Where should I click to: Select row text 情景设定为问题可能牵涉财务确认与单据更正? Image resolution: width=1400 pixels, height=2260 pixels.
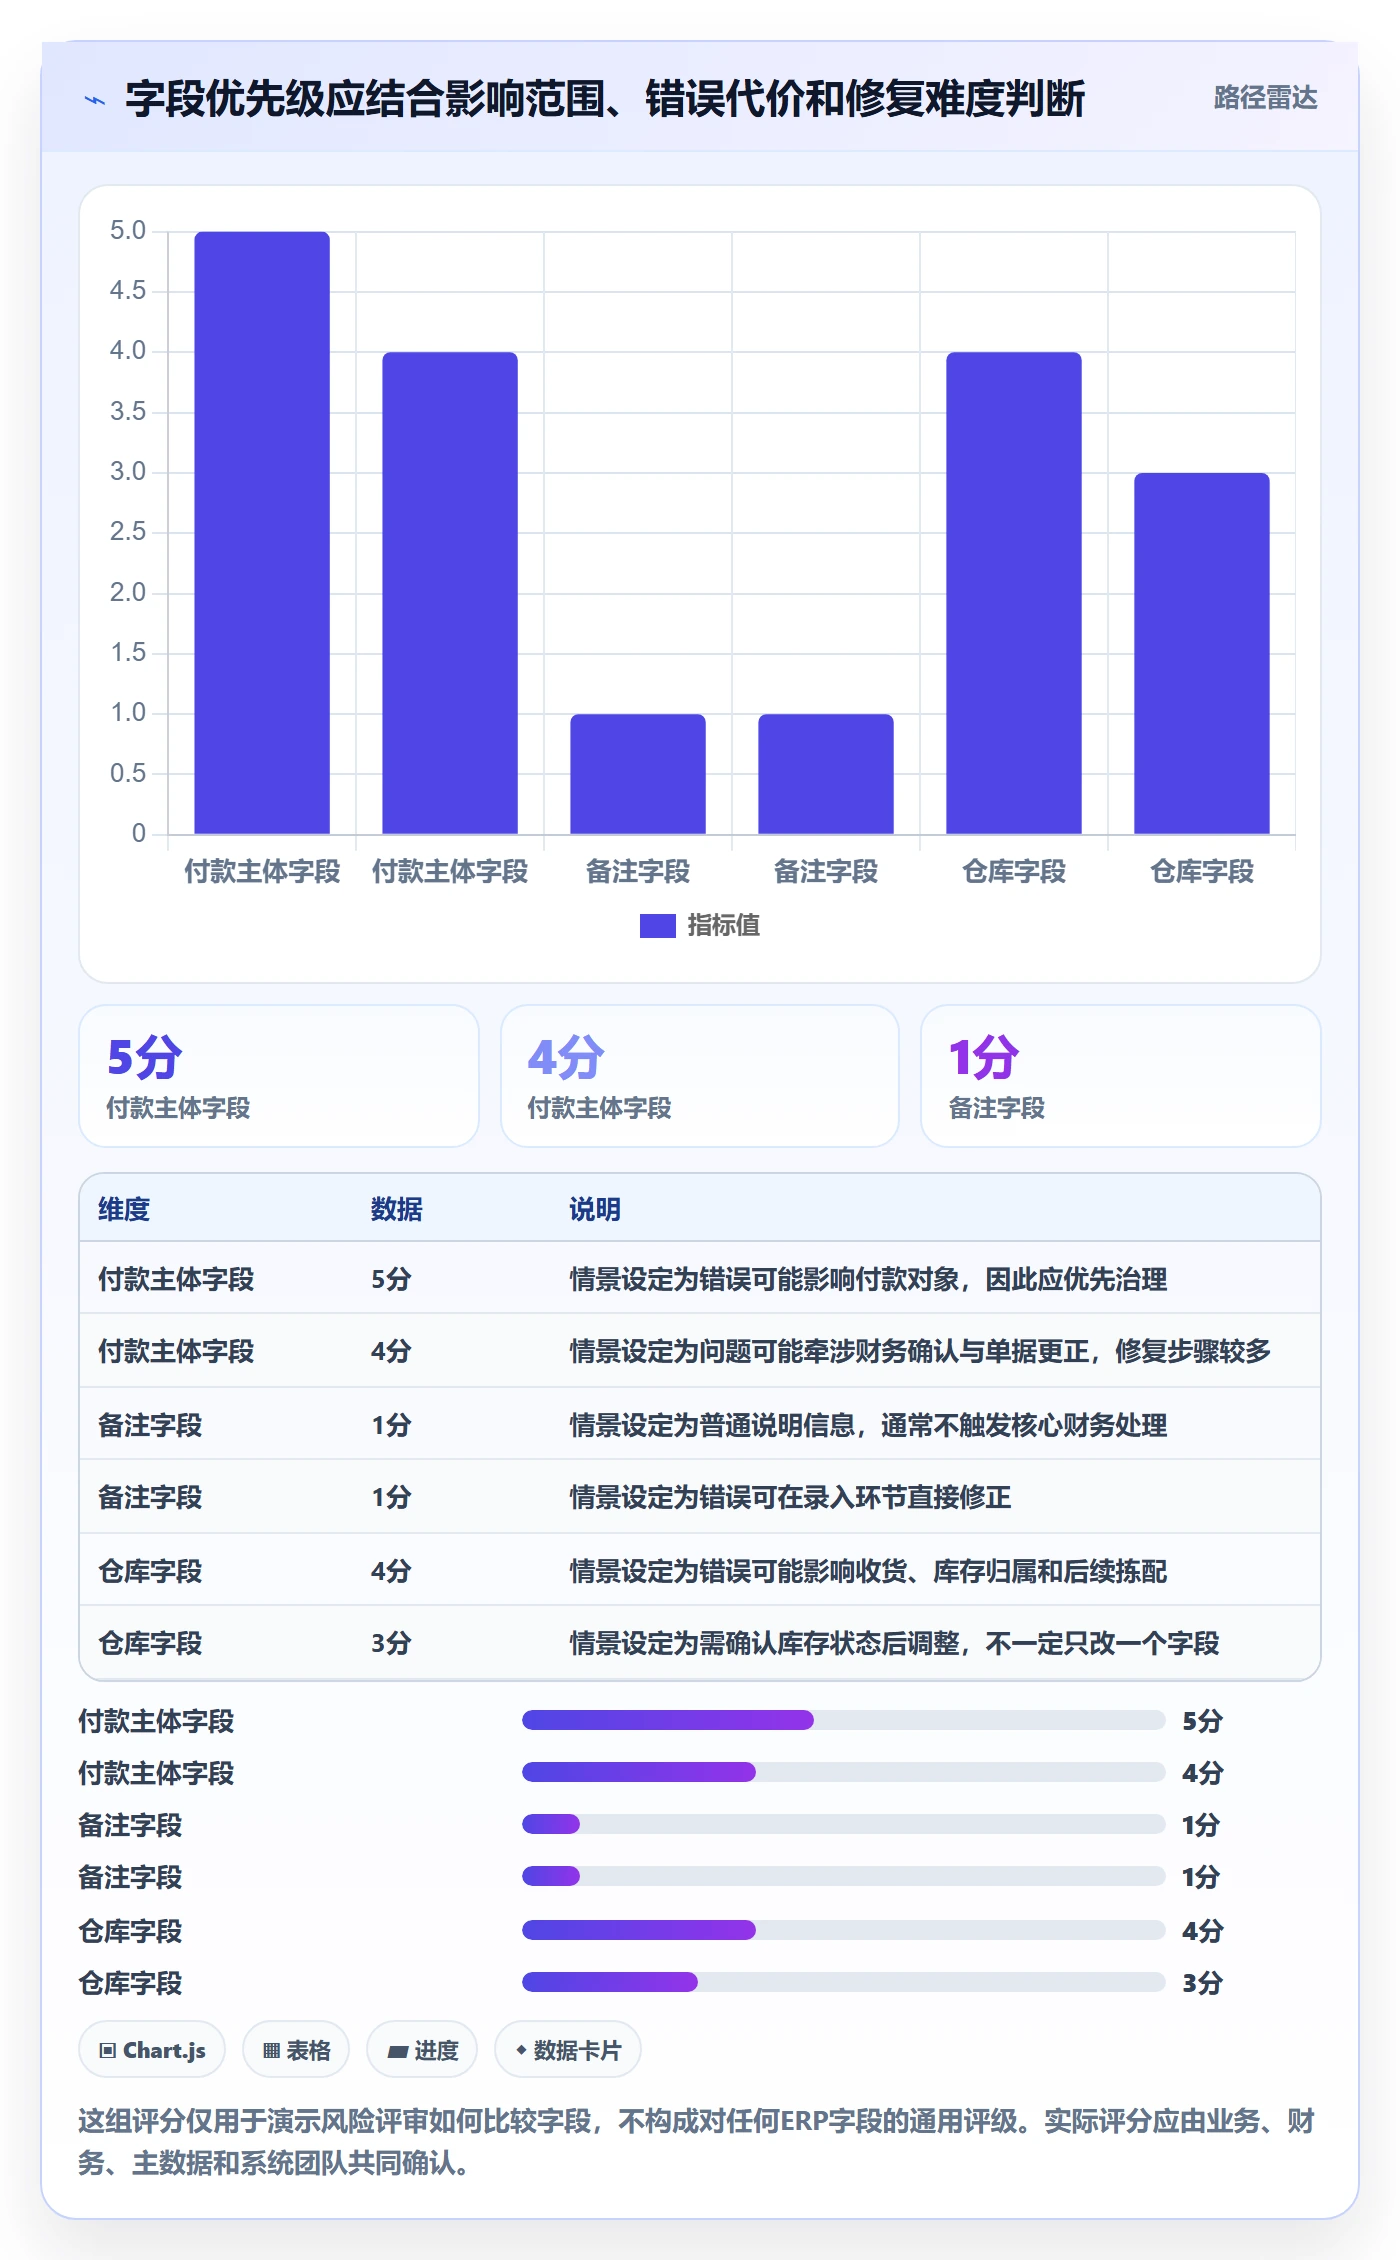click(830, 1351)
